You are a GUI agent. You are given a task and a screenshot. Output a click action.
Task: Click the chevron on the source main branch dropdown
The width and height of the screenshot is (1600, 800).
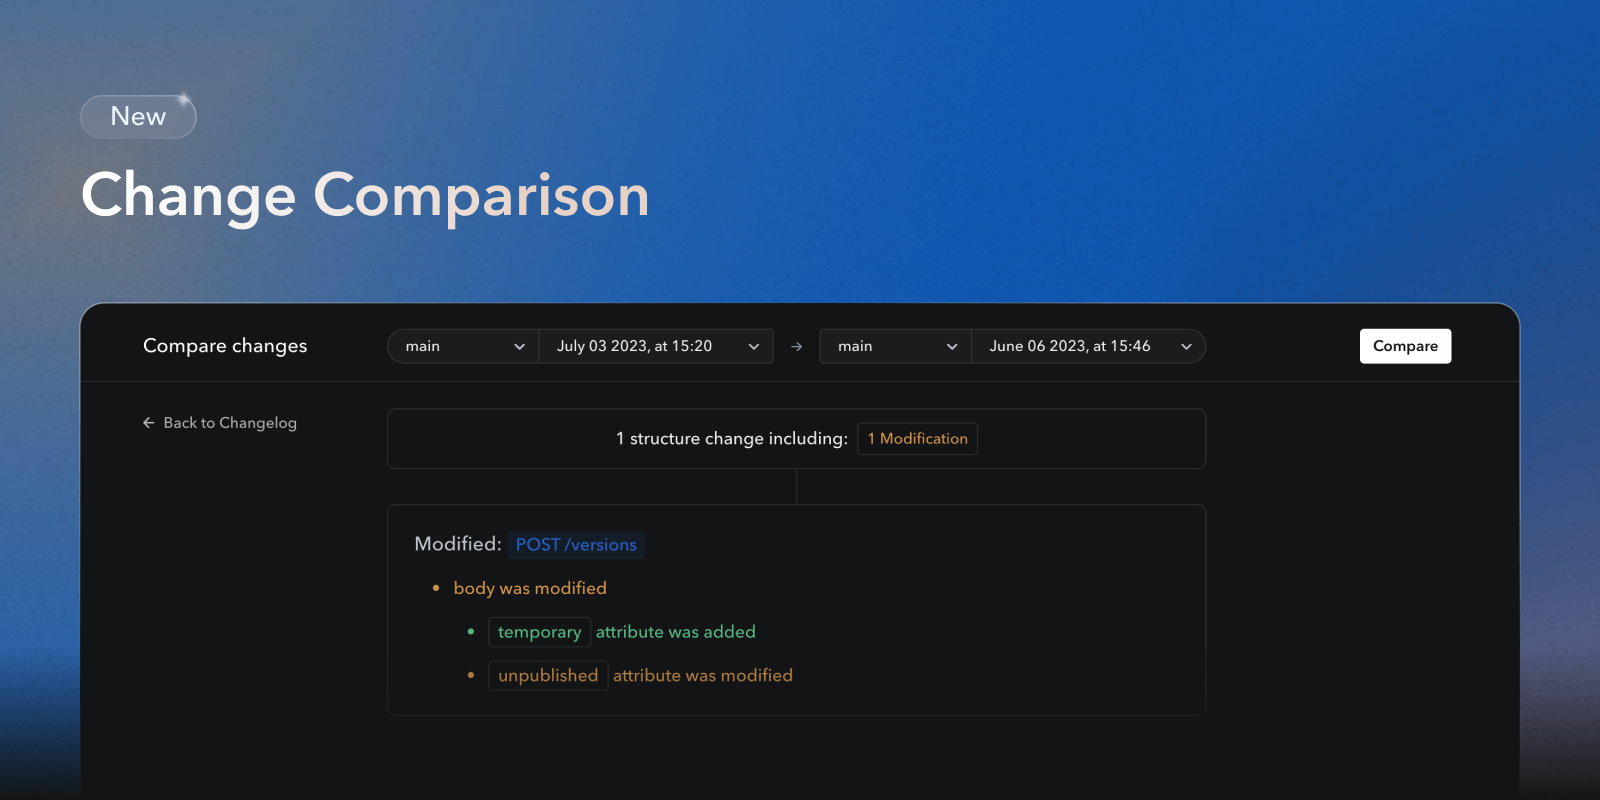pyautogui.click(x=519, y=347)
